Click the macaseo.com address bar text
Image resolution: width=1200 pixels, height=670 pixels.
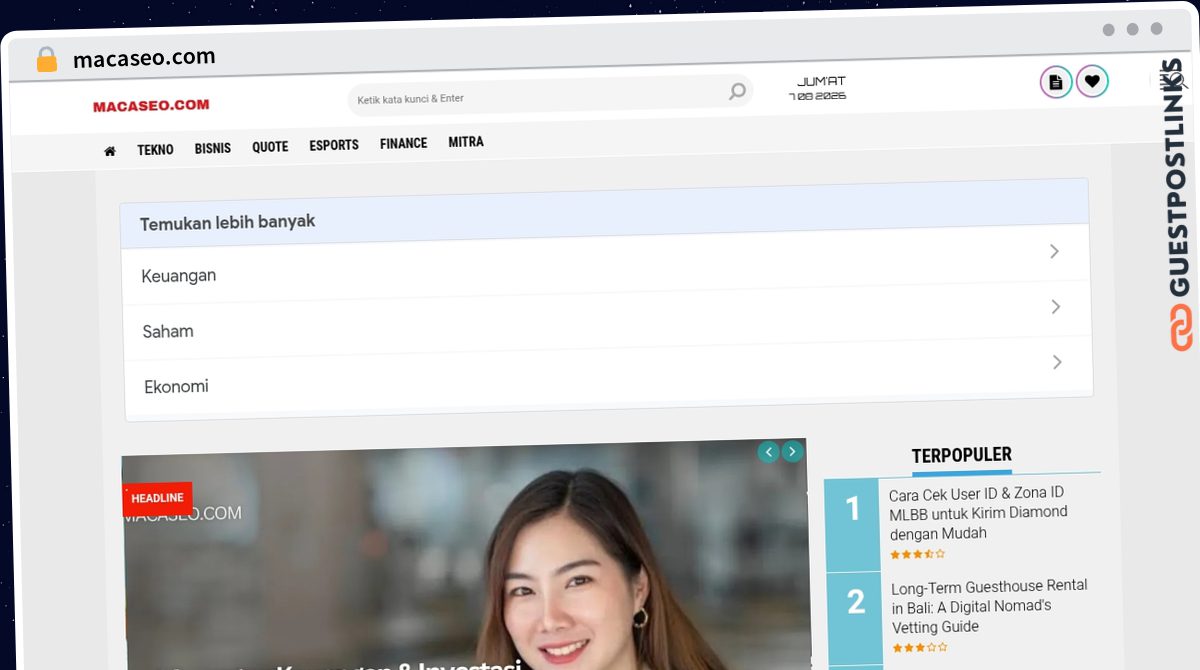pos(144,59)
